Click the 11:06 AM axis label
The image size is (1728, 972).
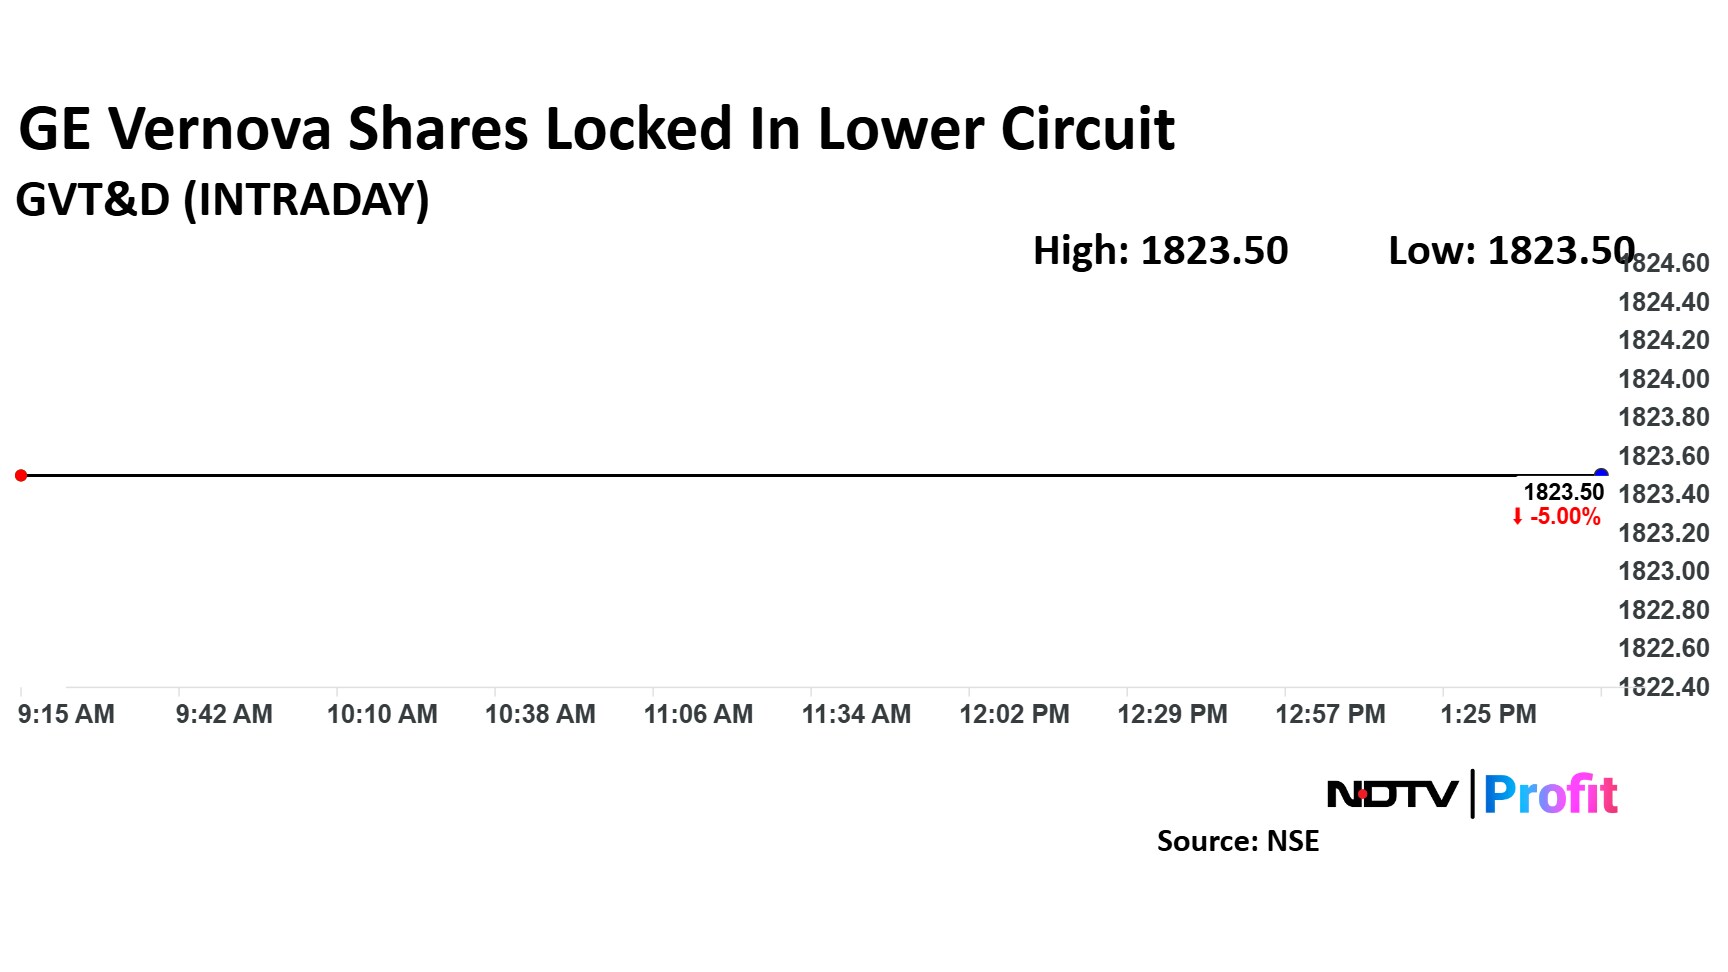[x=698, y=714]
